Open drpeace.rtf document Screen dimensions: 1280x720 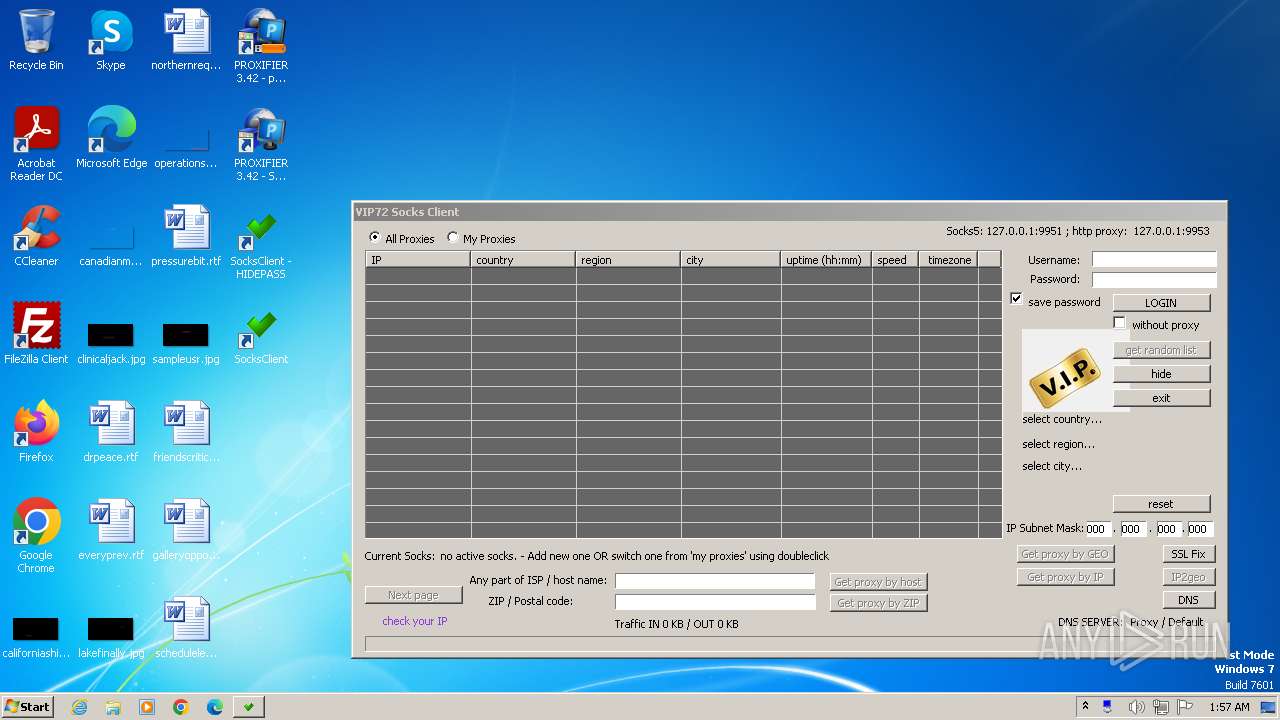click(111, 432)
